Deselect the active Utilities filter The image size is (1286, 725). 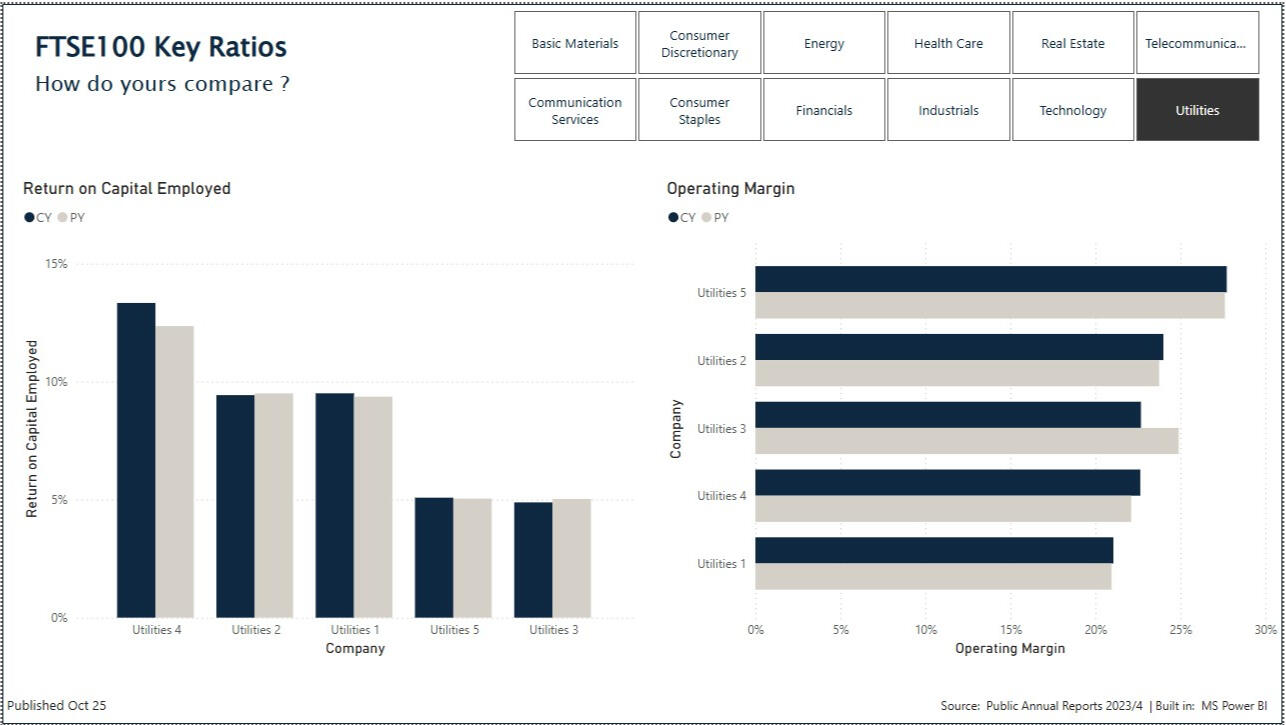click(x=1197, y=110)
